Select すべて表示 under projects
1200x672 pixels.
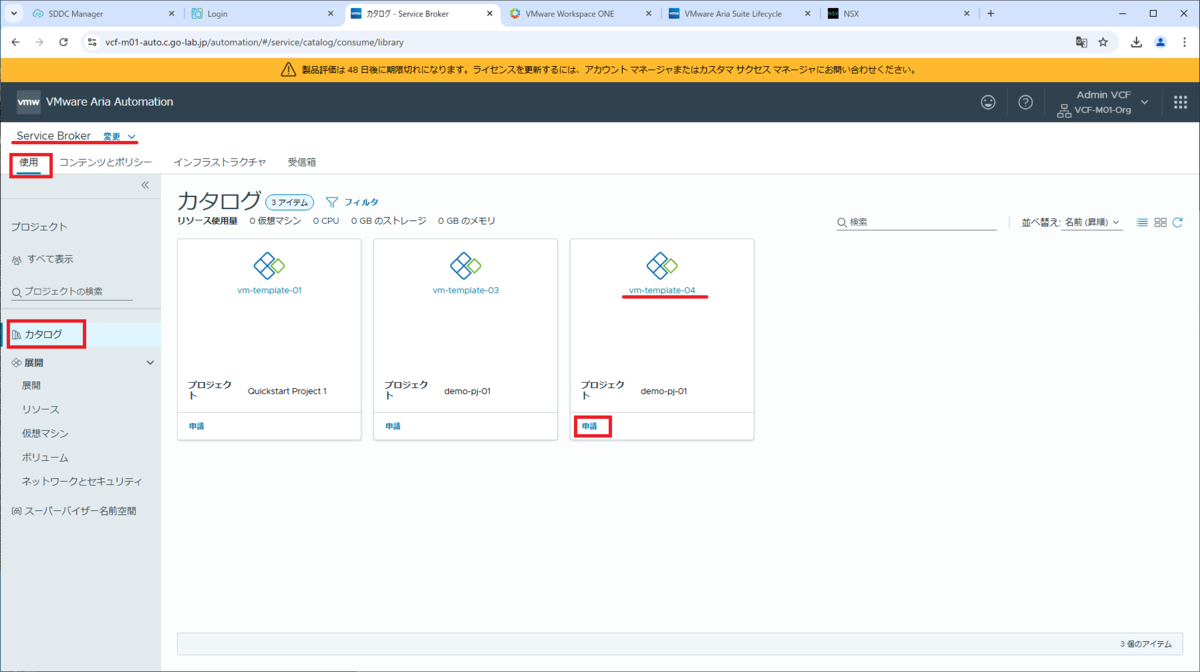tap(50, 259)
